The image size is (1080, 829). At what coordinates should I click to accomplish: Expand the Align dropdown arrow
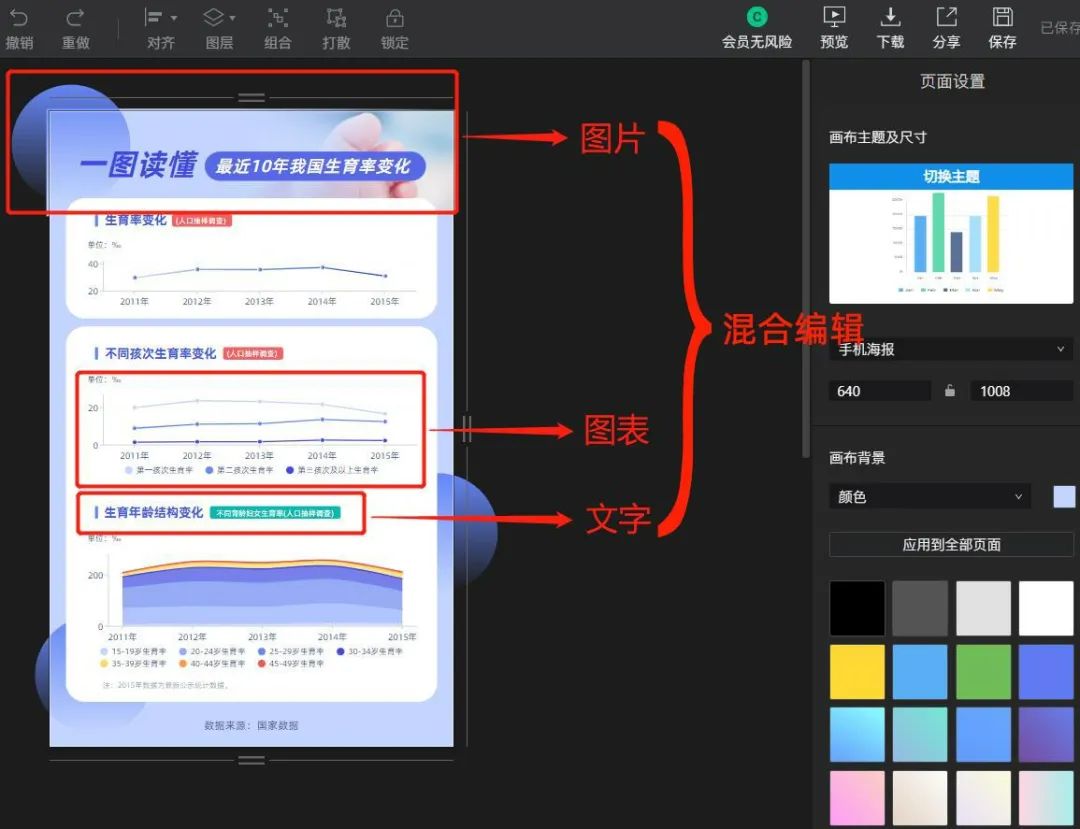point(174,18)
